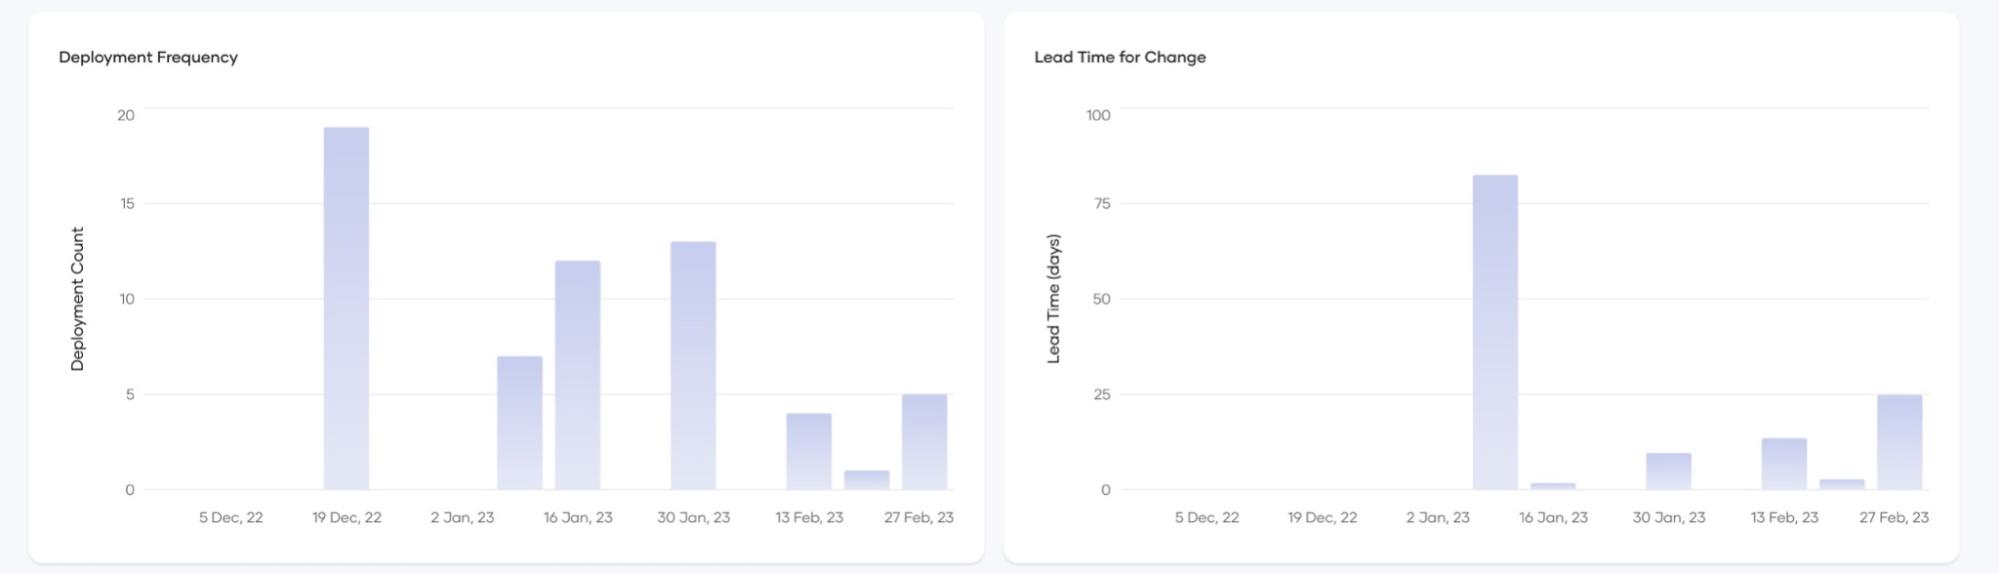1999x573 pixels.
Task: Click the tallest bar in Deployment Frequency chart
Action: pos(346,308)
